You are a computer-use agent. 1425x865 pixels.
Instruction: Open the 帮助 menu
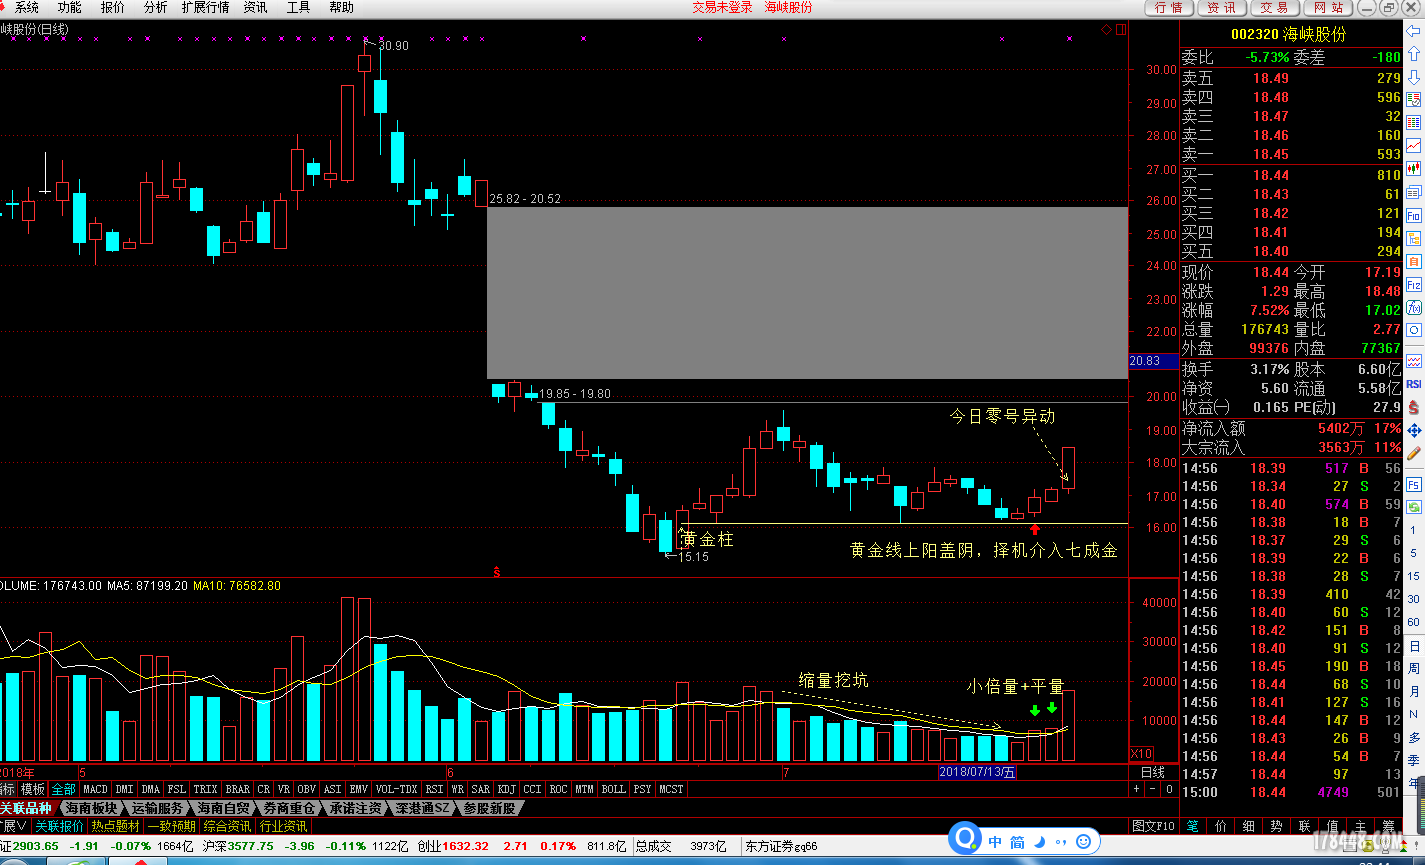[x=341, y=7]
